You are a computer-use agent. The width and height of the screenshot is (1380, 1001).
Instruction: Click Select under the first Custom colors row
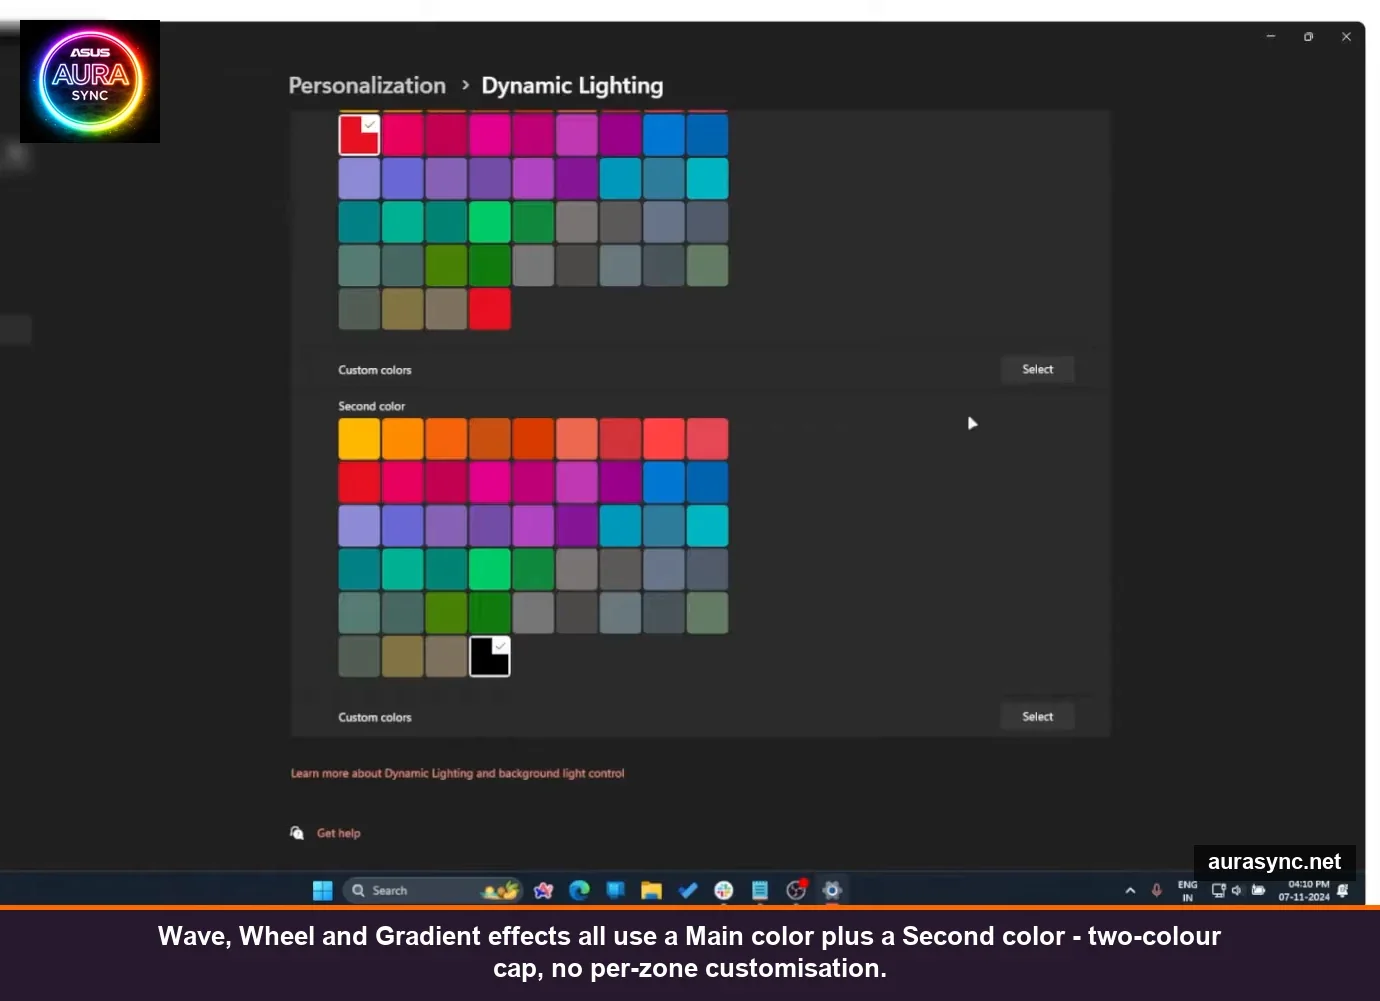click(1037, 369)
